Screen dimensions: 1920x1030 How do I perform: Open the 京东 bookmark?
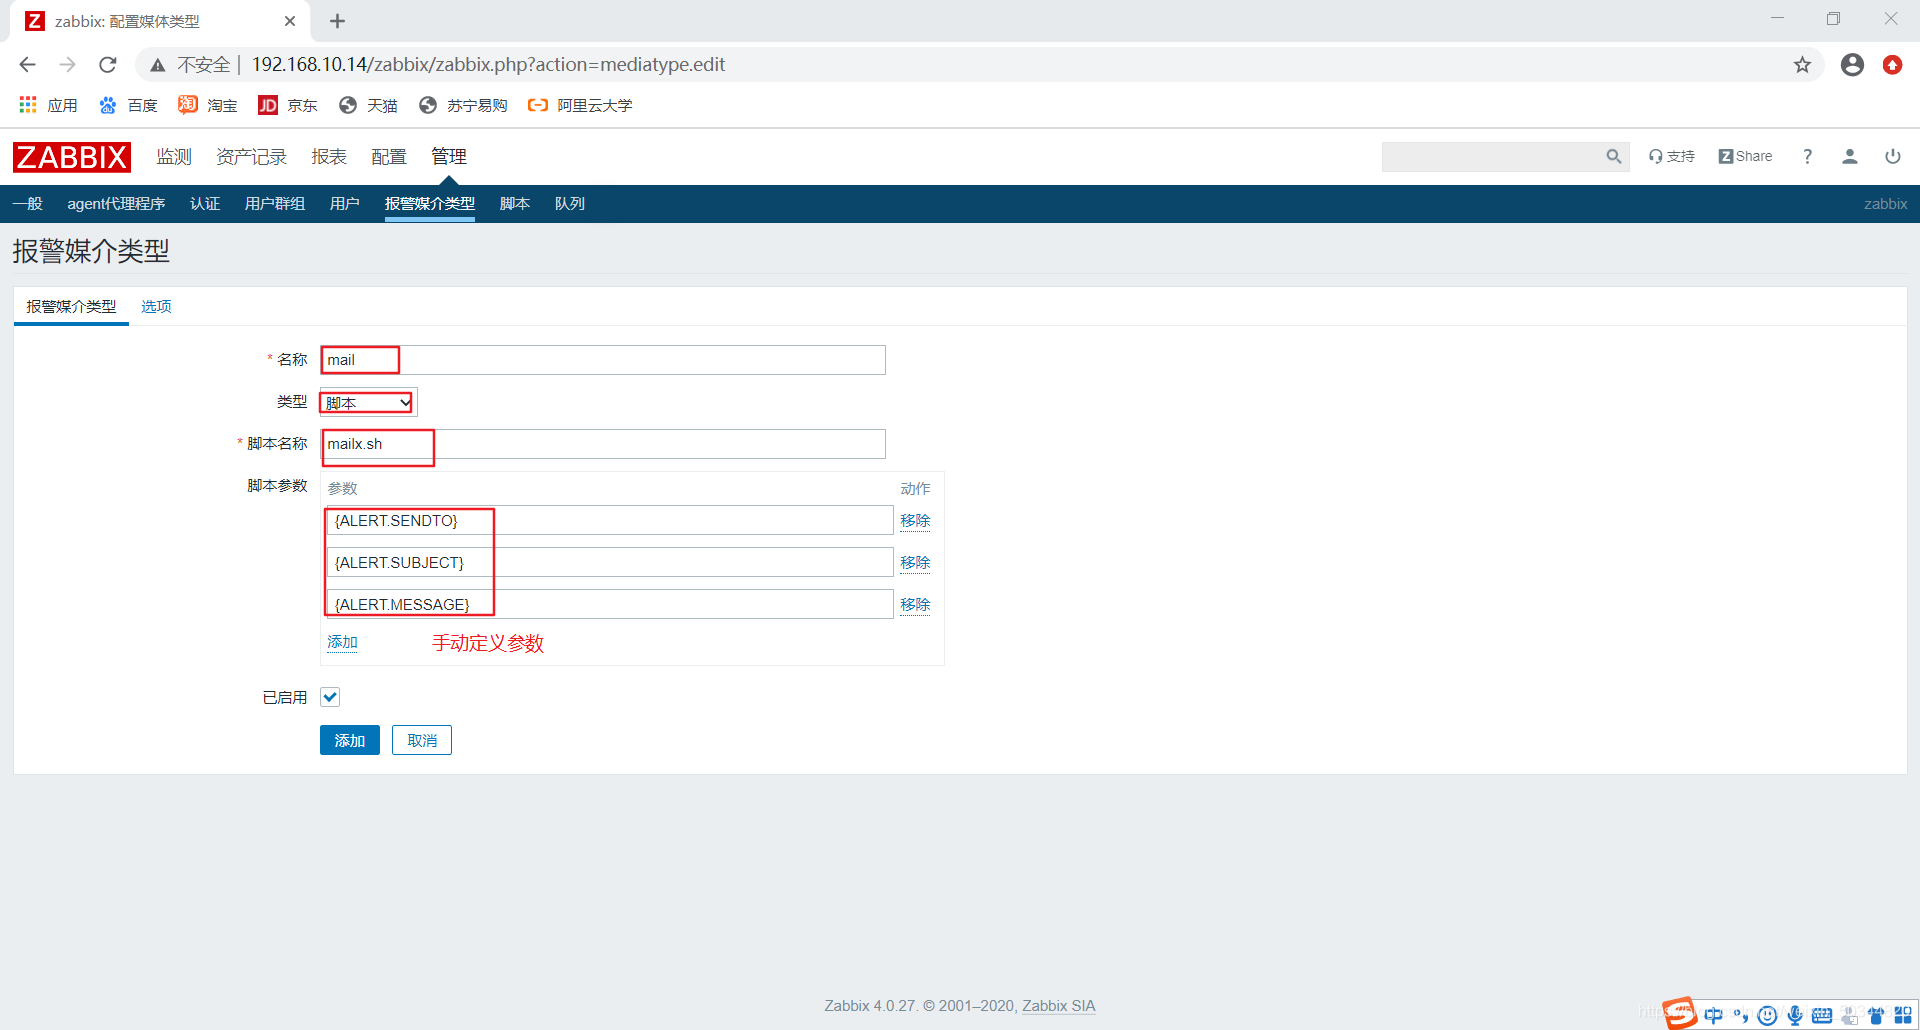[288, 105]
